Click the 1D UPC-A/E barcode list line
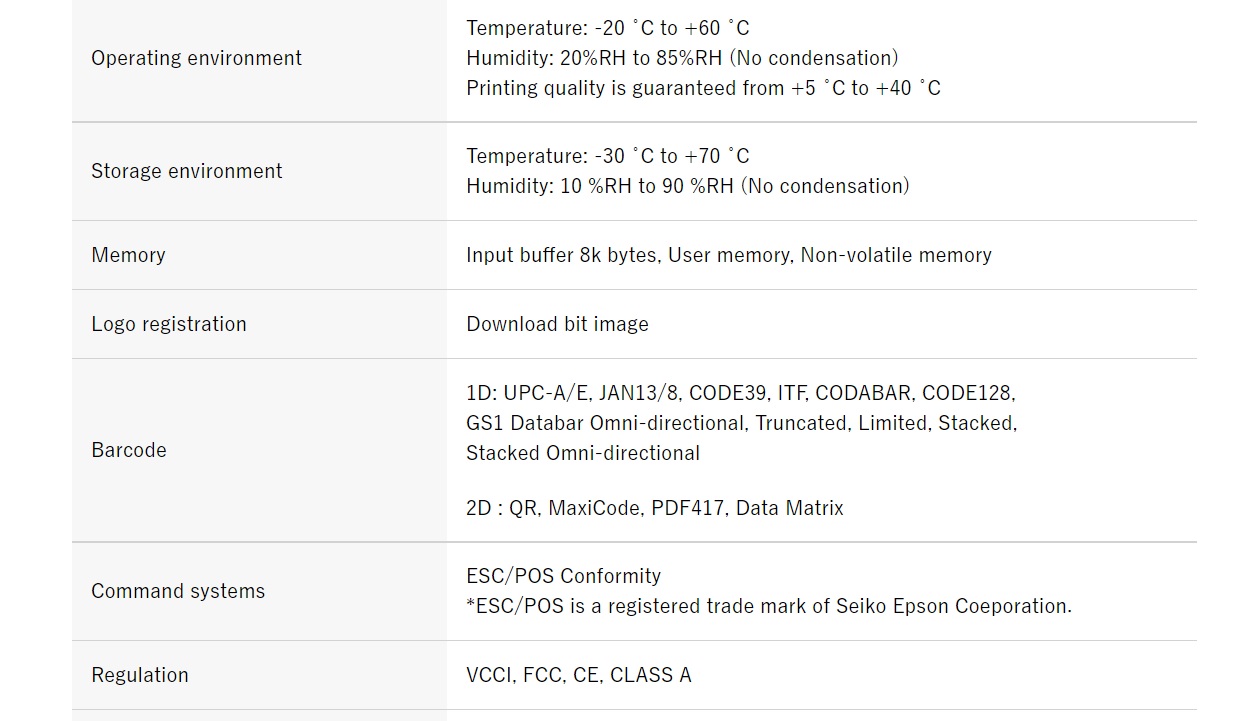 click(741, 393)
